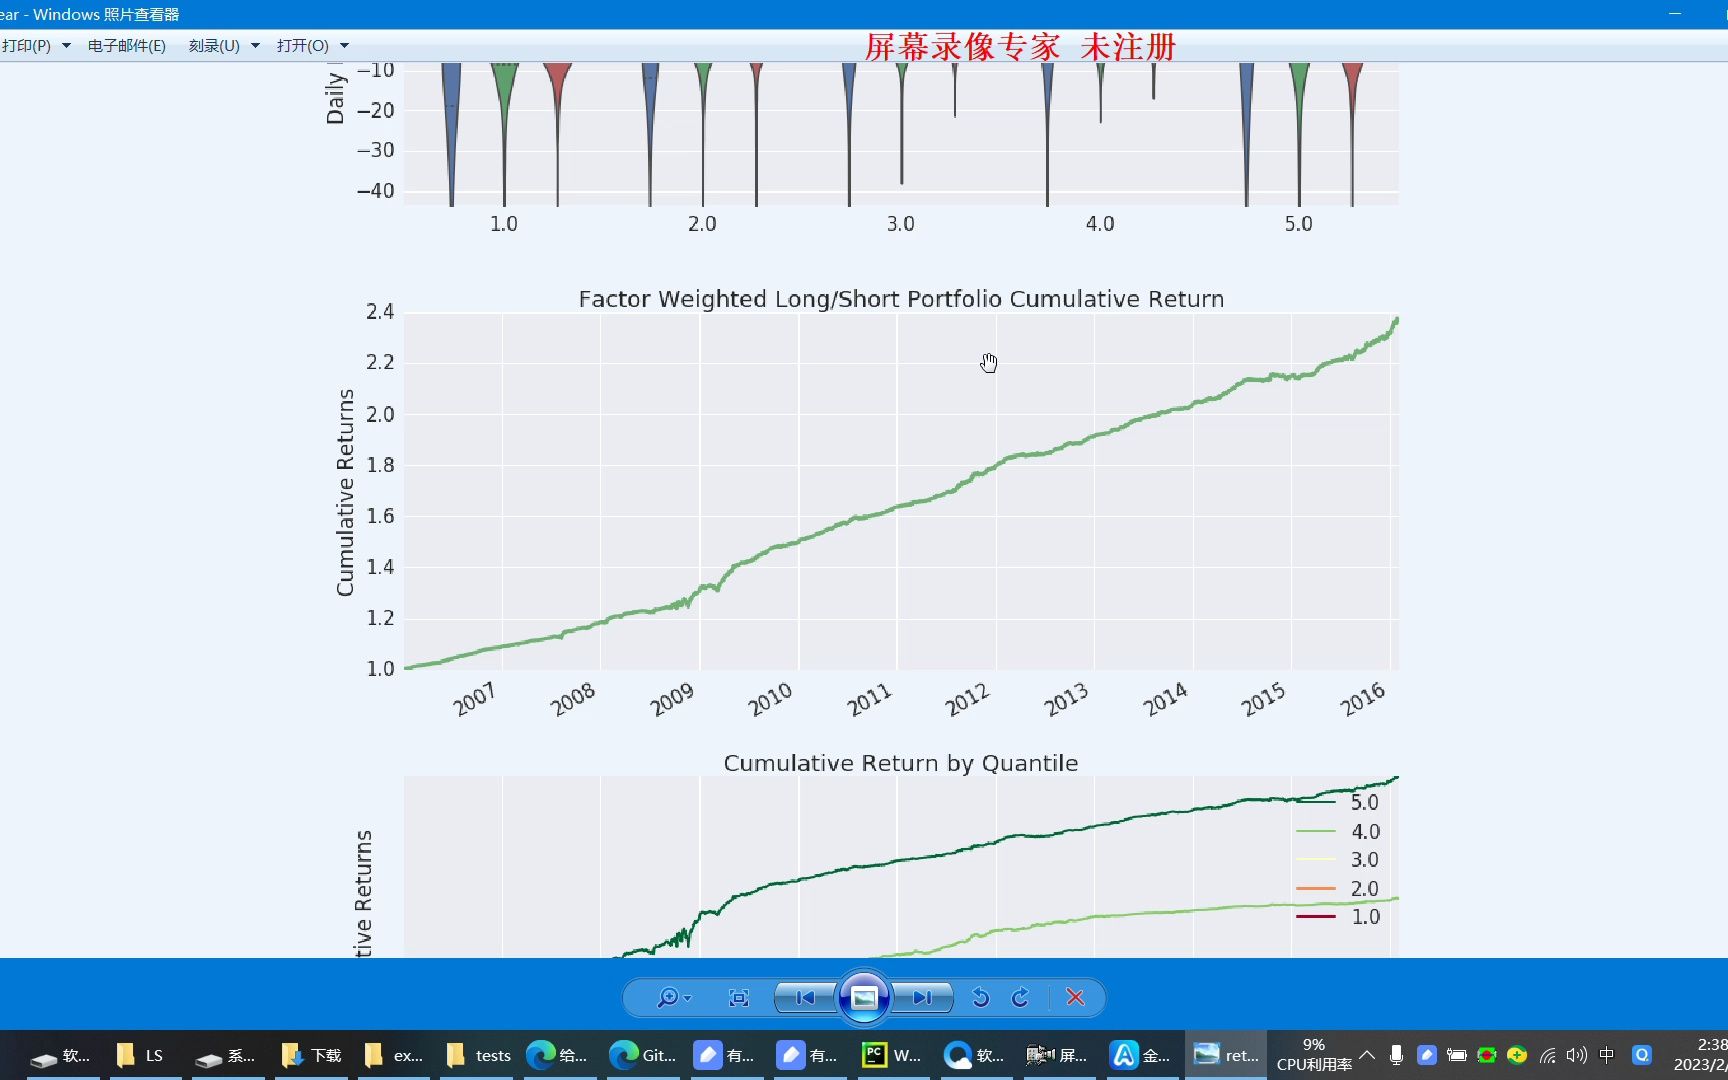Click the 'Factor Weighted Long/Short Portfolio Cumulative Return' title

coord(901,299)
